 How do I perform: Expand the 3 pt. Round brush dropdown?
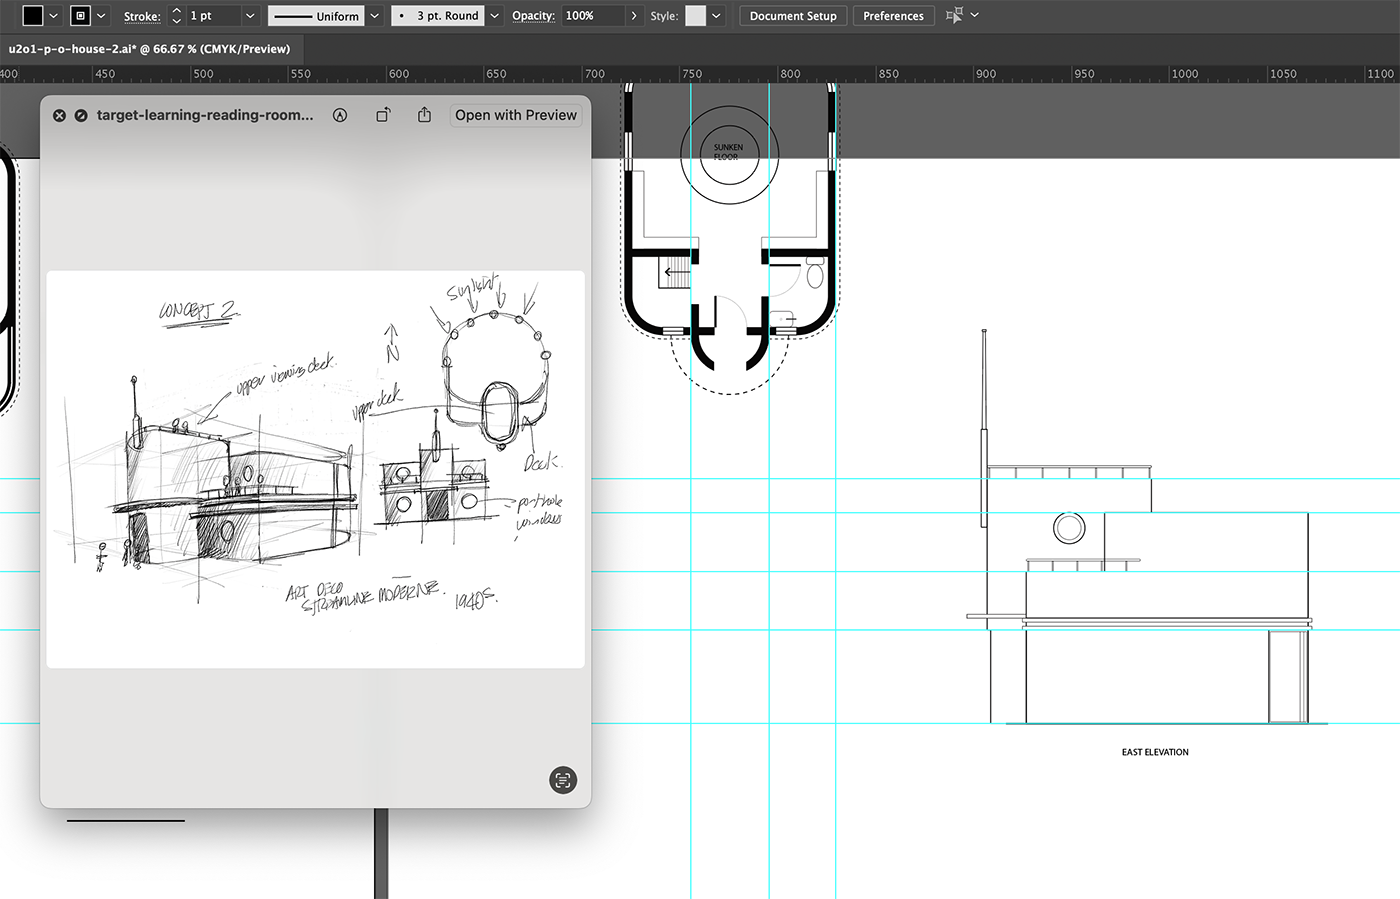(x=494, y=16)
